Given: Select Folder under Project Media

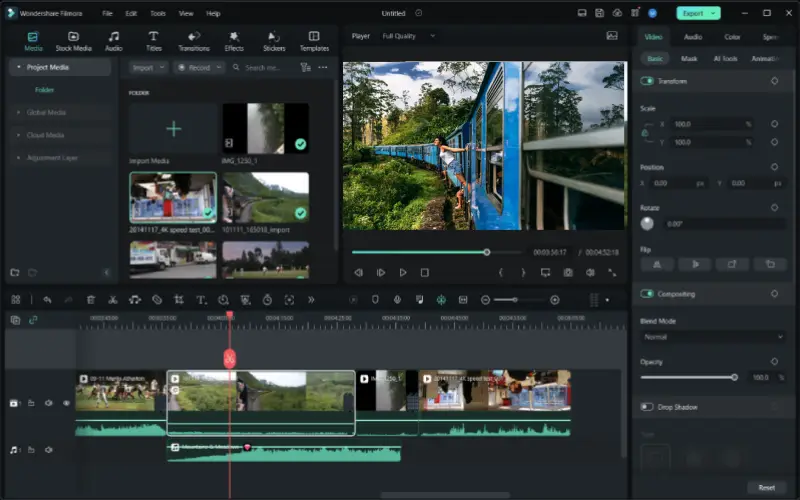Looking at the screenshot, I should click(44, 90).
